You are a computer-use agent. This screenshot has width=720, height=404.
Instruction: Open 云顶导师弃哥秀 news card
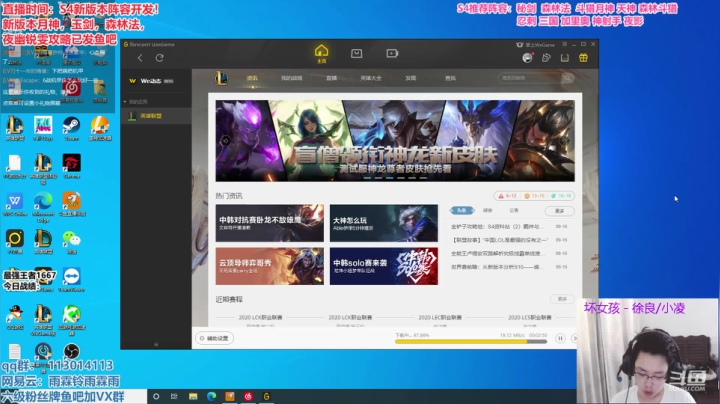(270, 266)
